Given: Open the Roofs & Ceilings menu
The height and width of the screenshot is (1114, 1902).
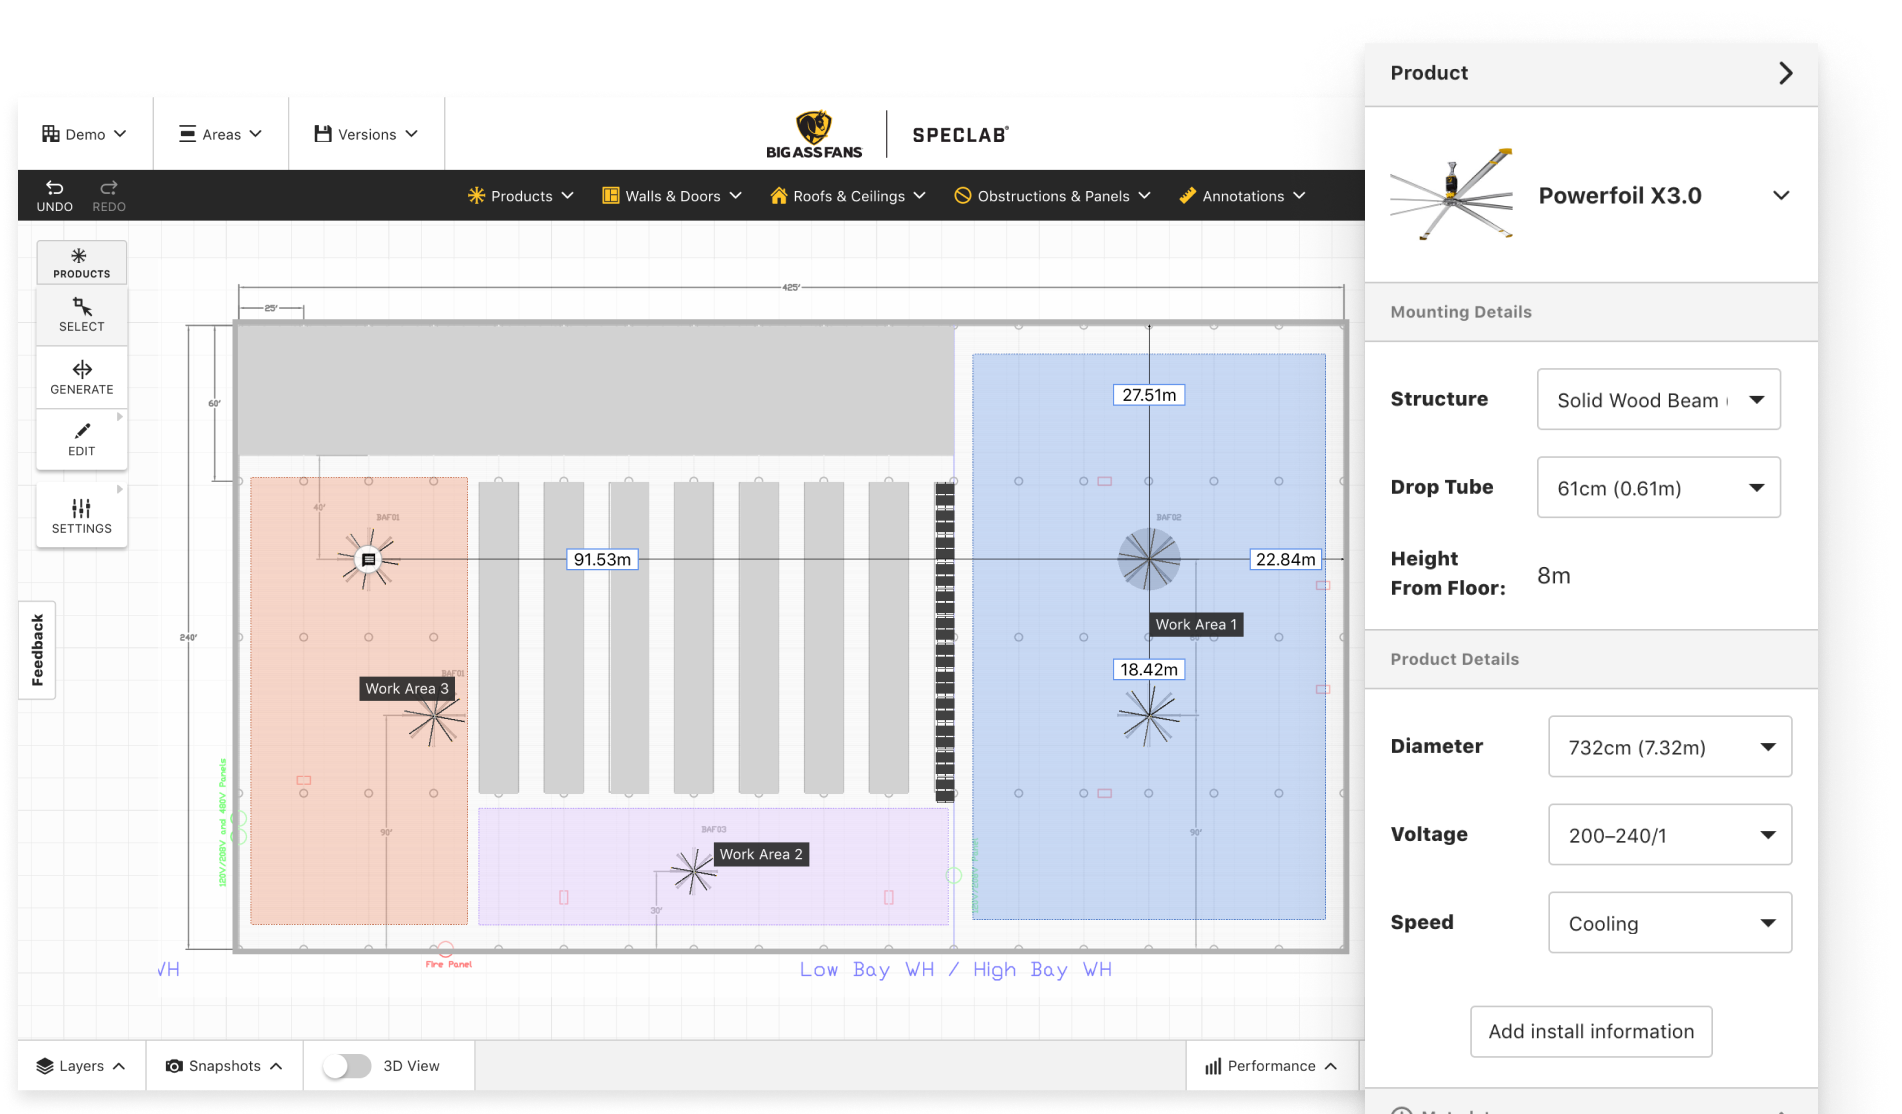Looking at the screenshot, I should 848,196.
